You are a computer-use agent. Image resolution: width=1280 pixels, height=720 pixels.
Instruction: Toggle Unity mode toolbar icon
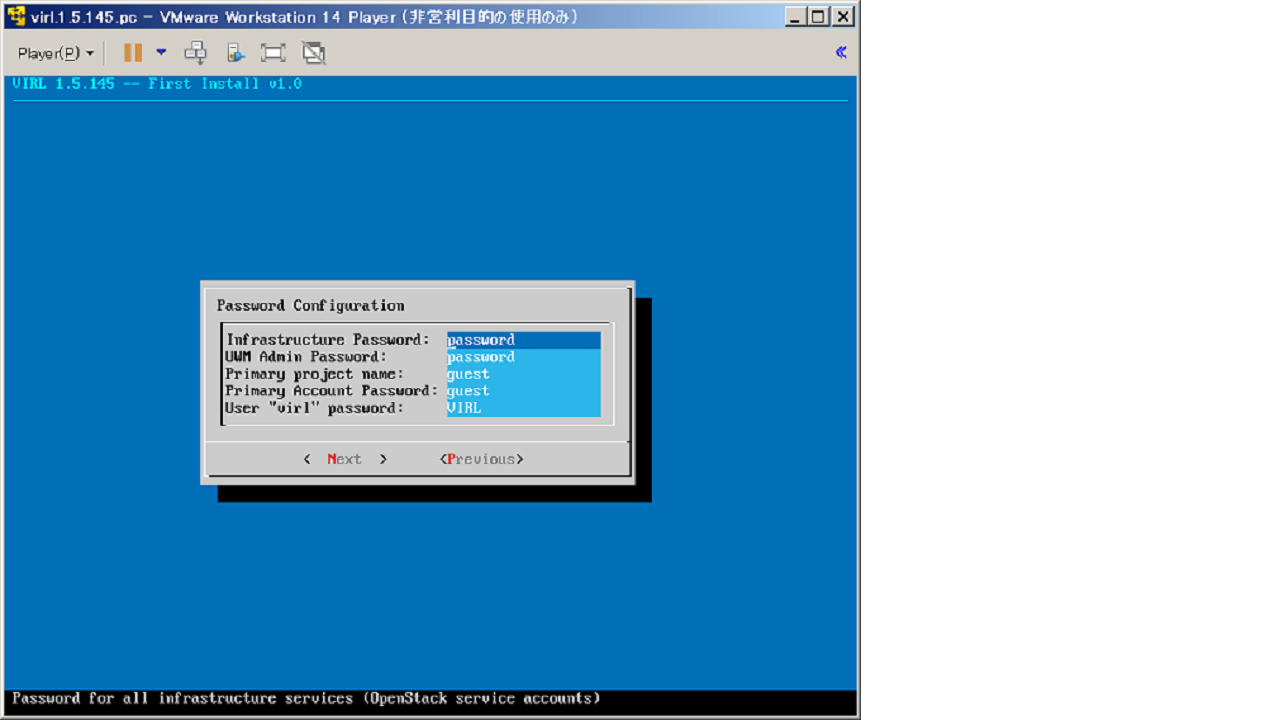314,53
